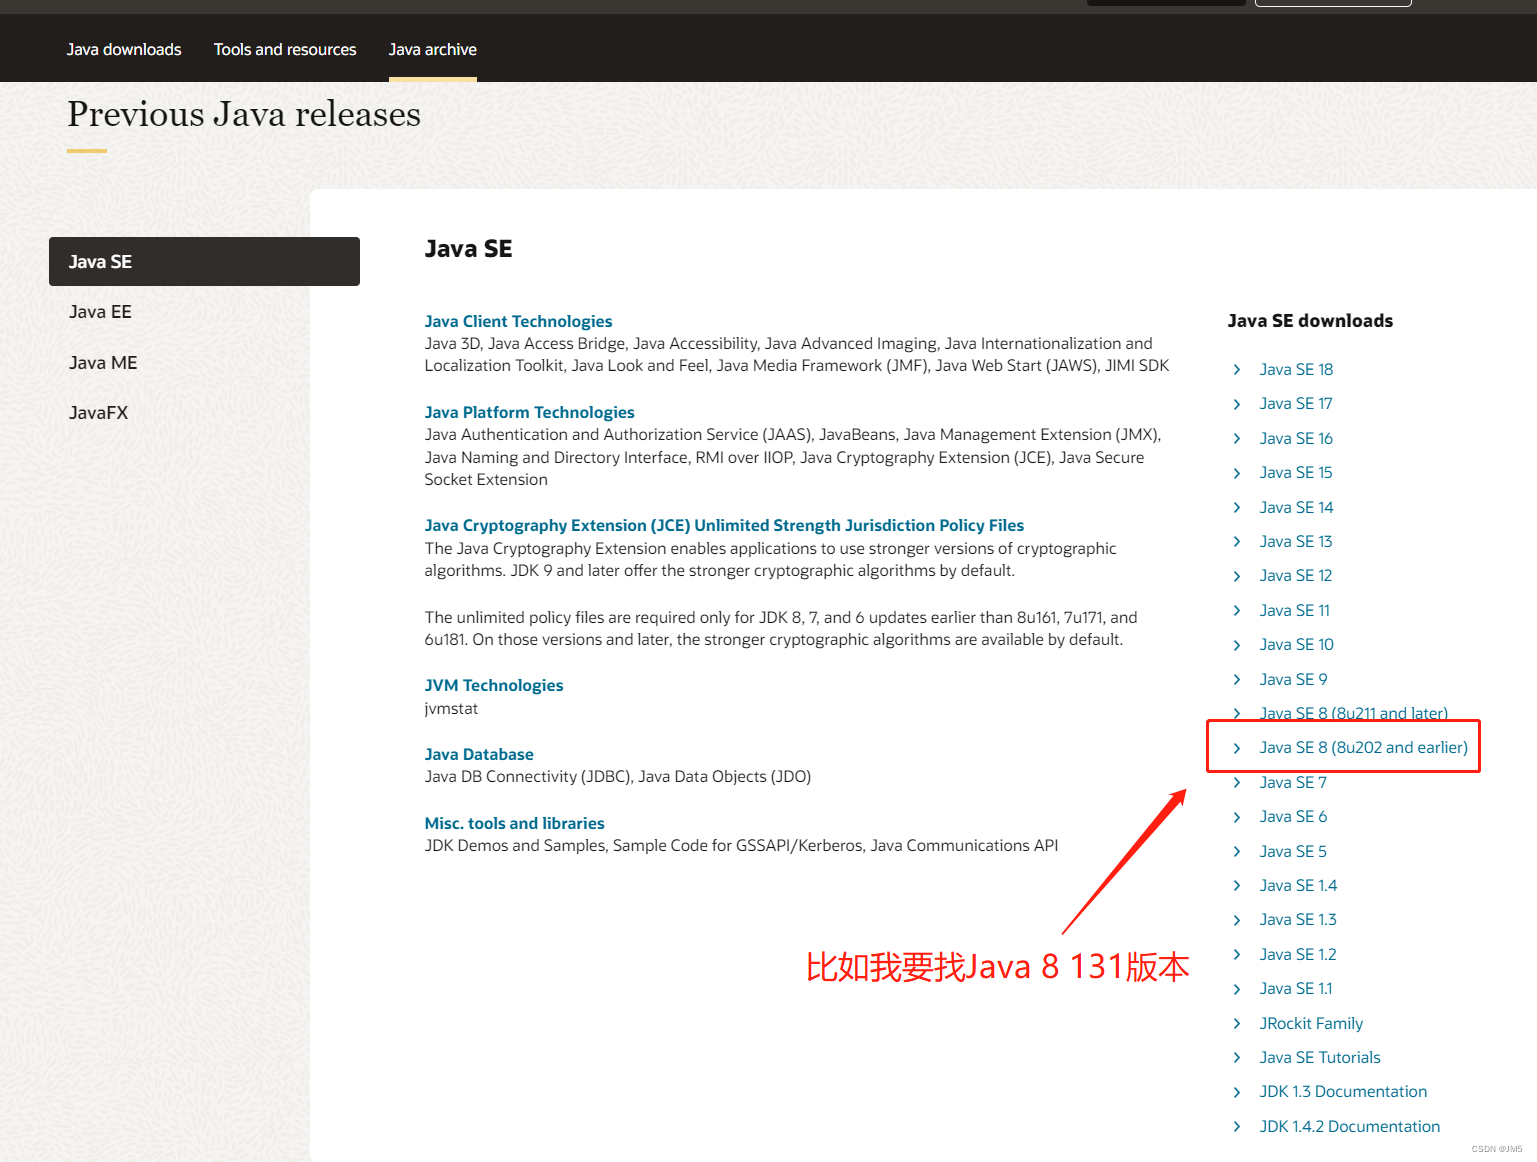Image resolution: width=1537 pixels, height=1162 pixels.
Task: Expand the Java SE 18 chevron
Action: pyautogui.click(x=1237, y=369)
